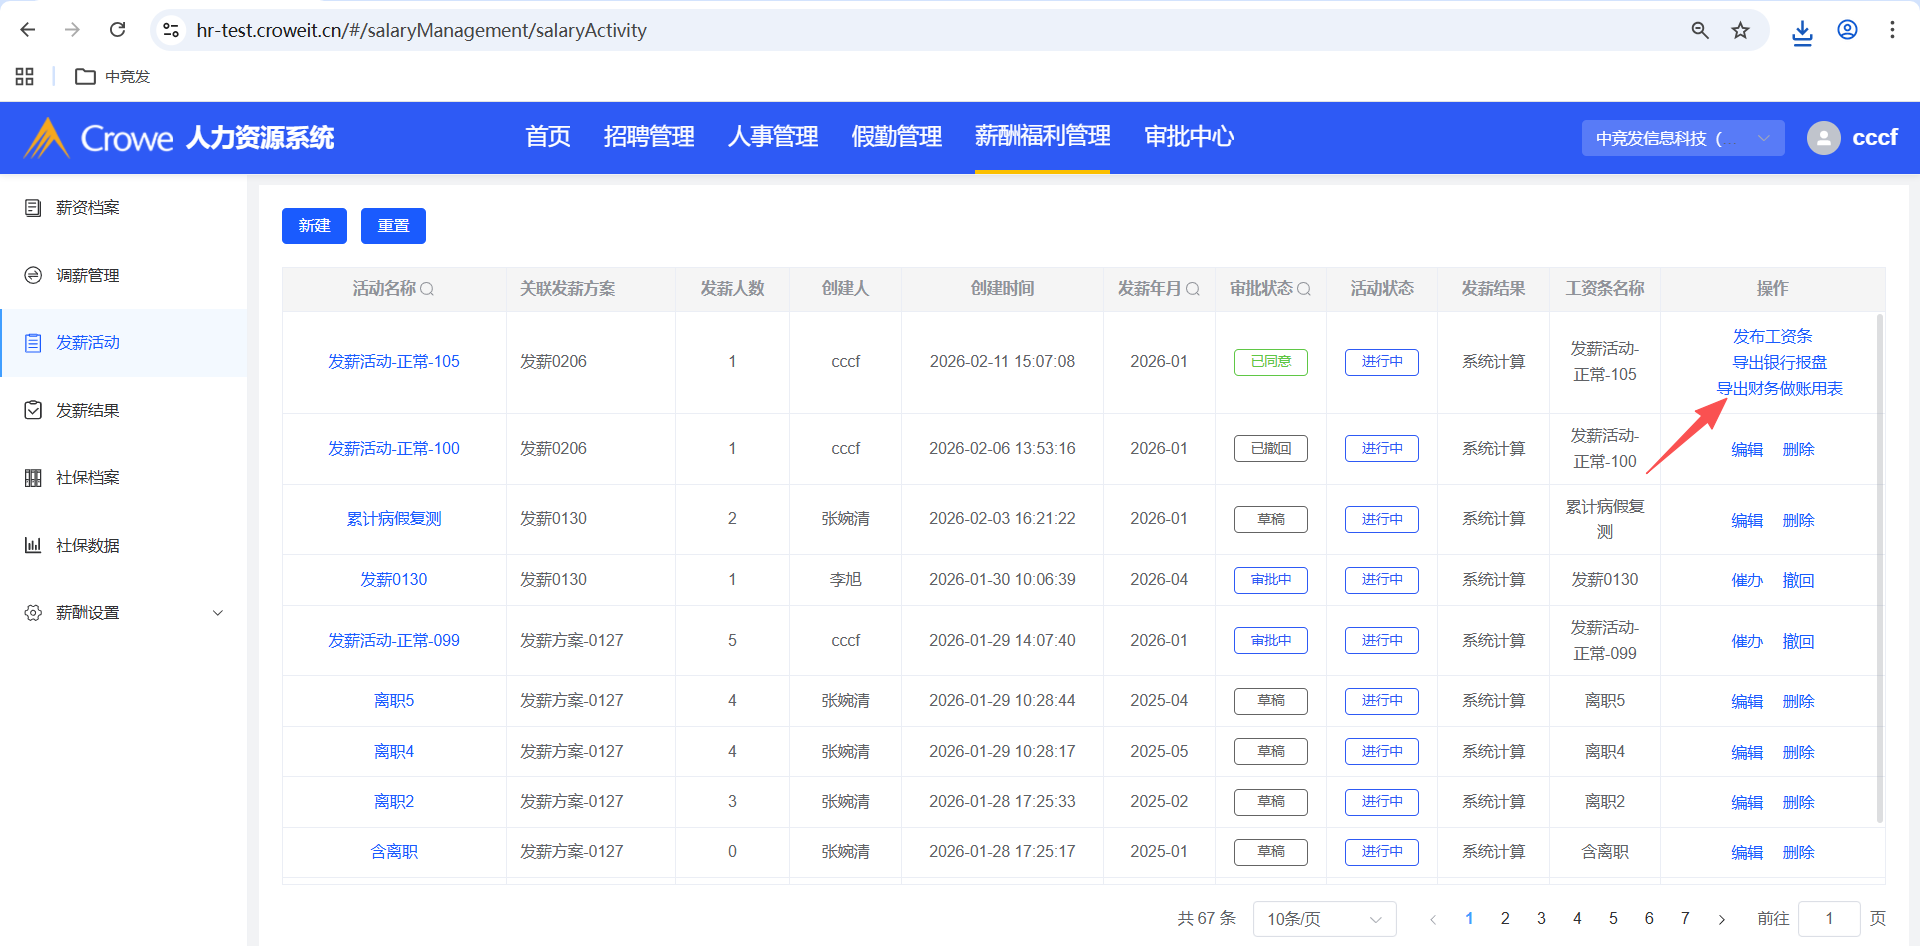This screenshot has height=946, width=1920.
Task: Click the cccf user avatar icon
Action: click(x=1823, y=138)
